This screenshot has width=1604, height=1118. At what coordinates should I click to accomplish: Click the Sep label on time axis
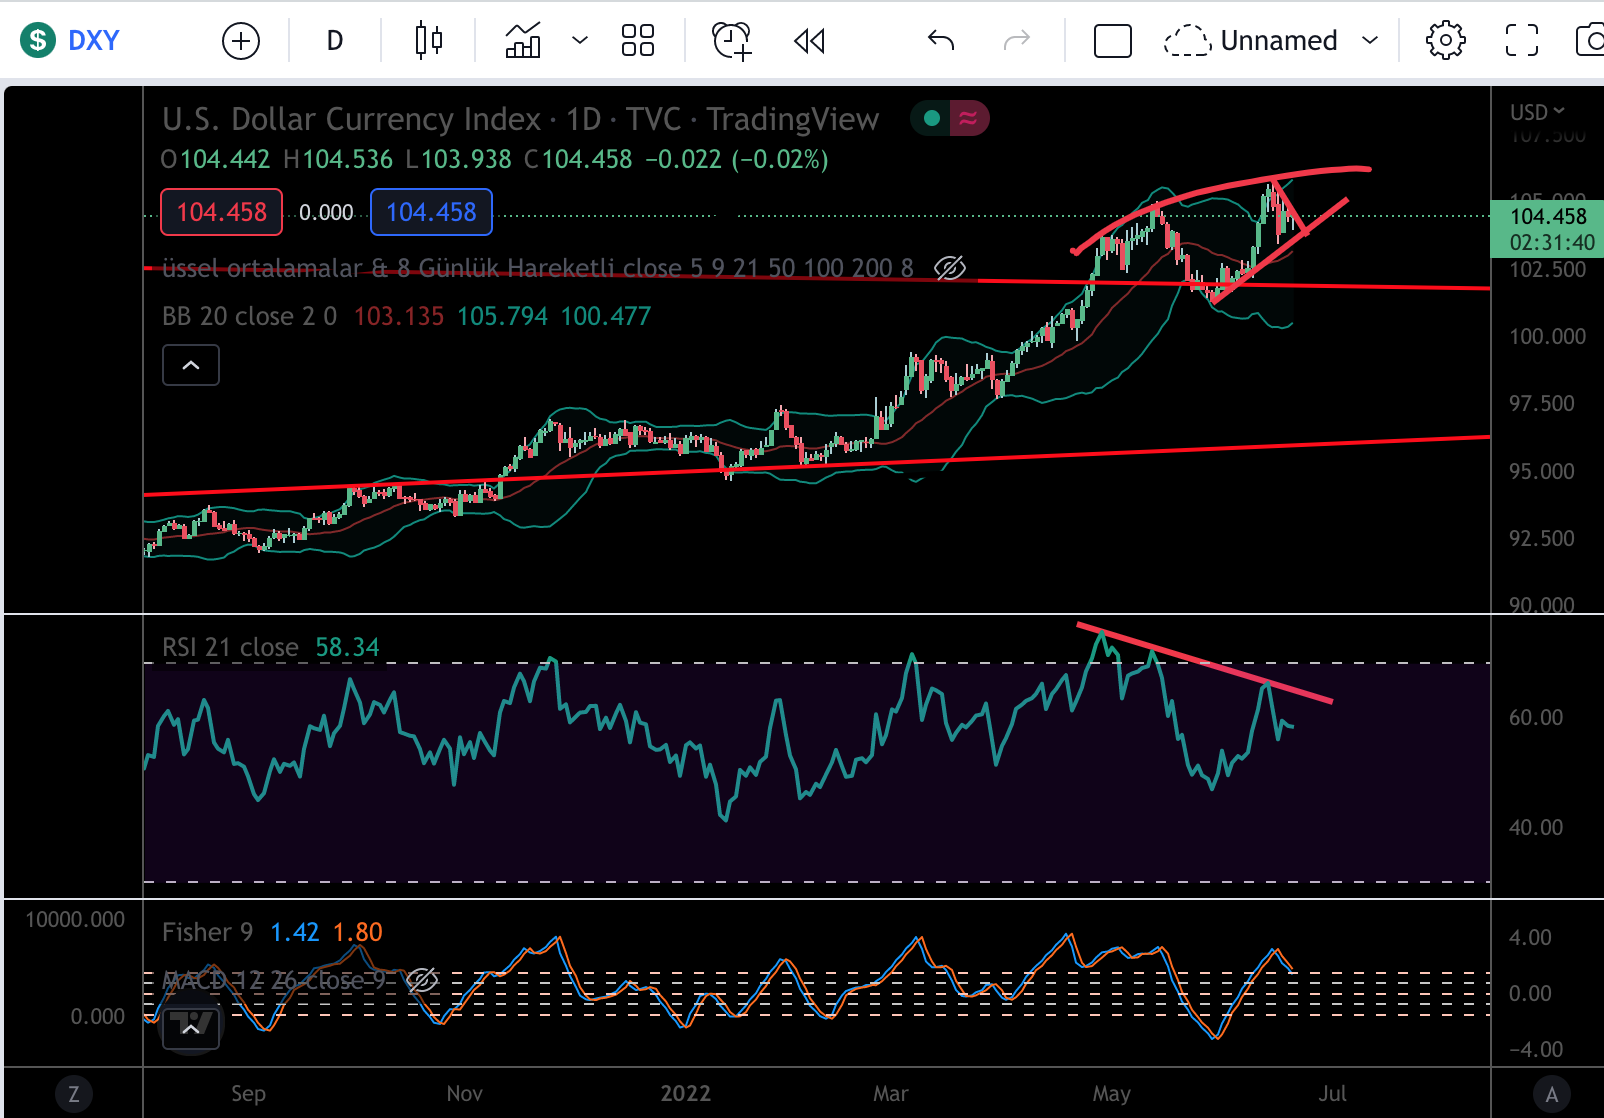pos(248,1093)
